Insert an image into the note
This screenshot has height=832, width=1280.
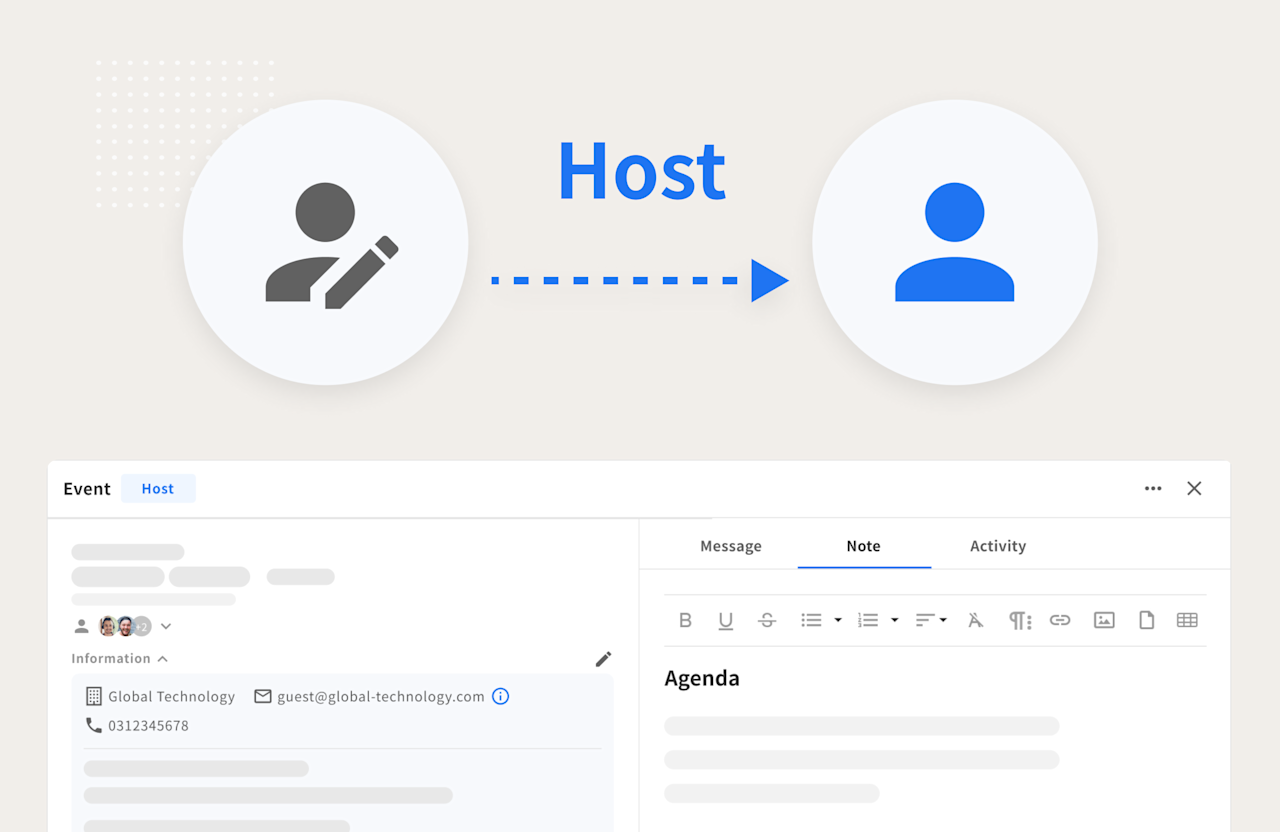coord(1103,620)
